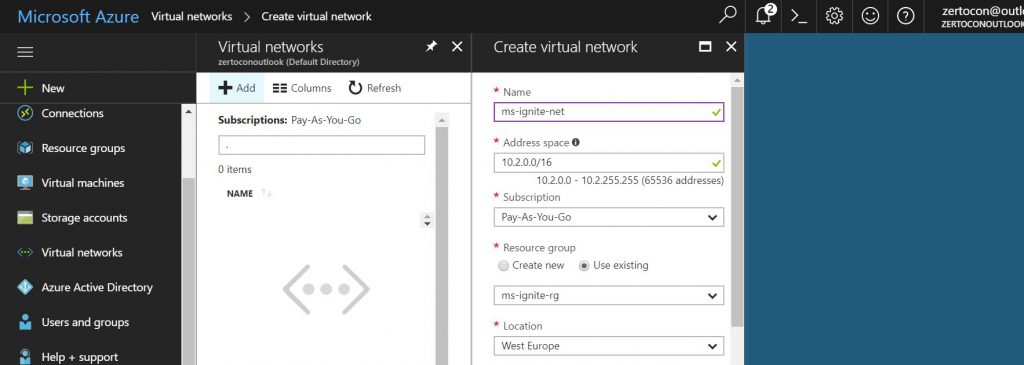Click the Address space info icon

click(576, 142)
